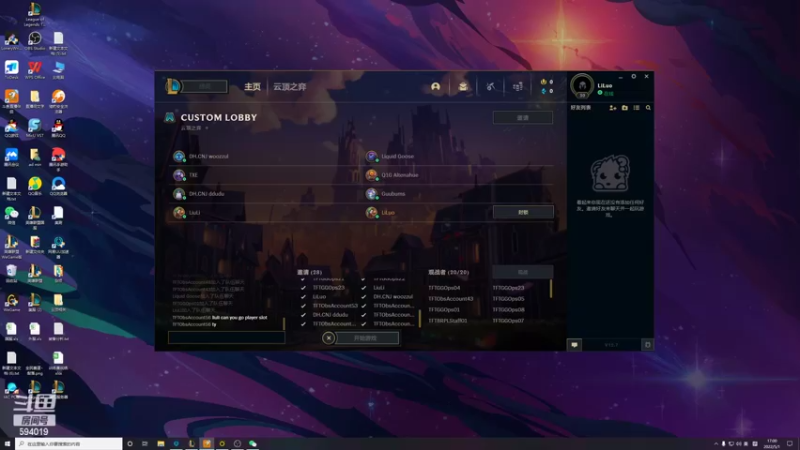The image size is (800, 450).
Task: Click player Q1G Altenahue's avatar
Action: tap(371, 175)
